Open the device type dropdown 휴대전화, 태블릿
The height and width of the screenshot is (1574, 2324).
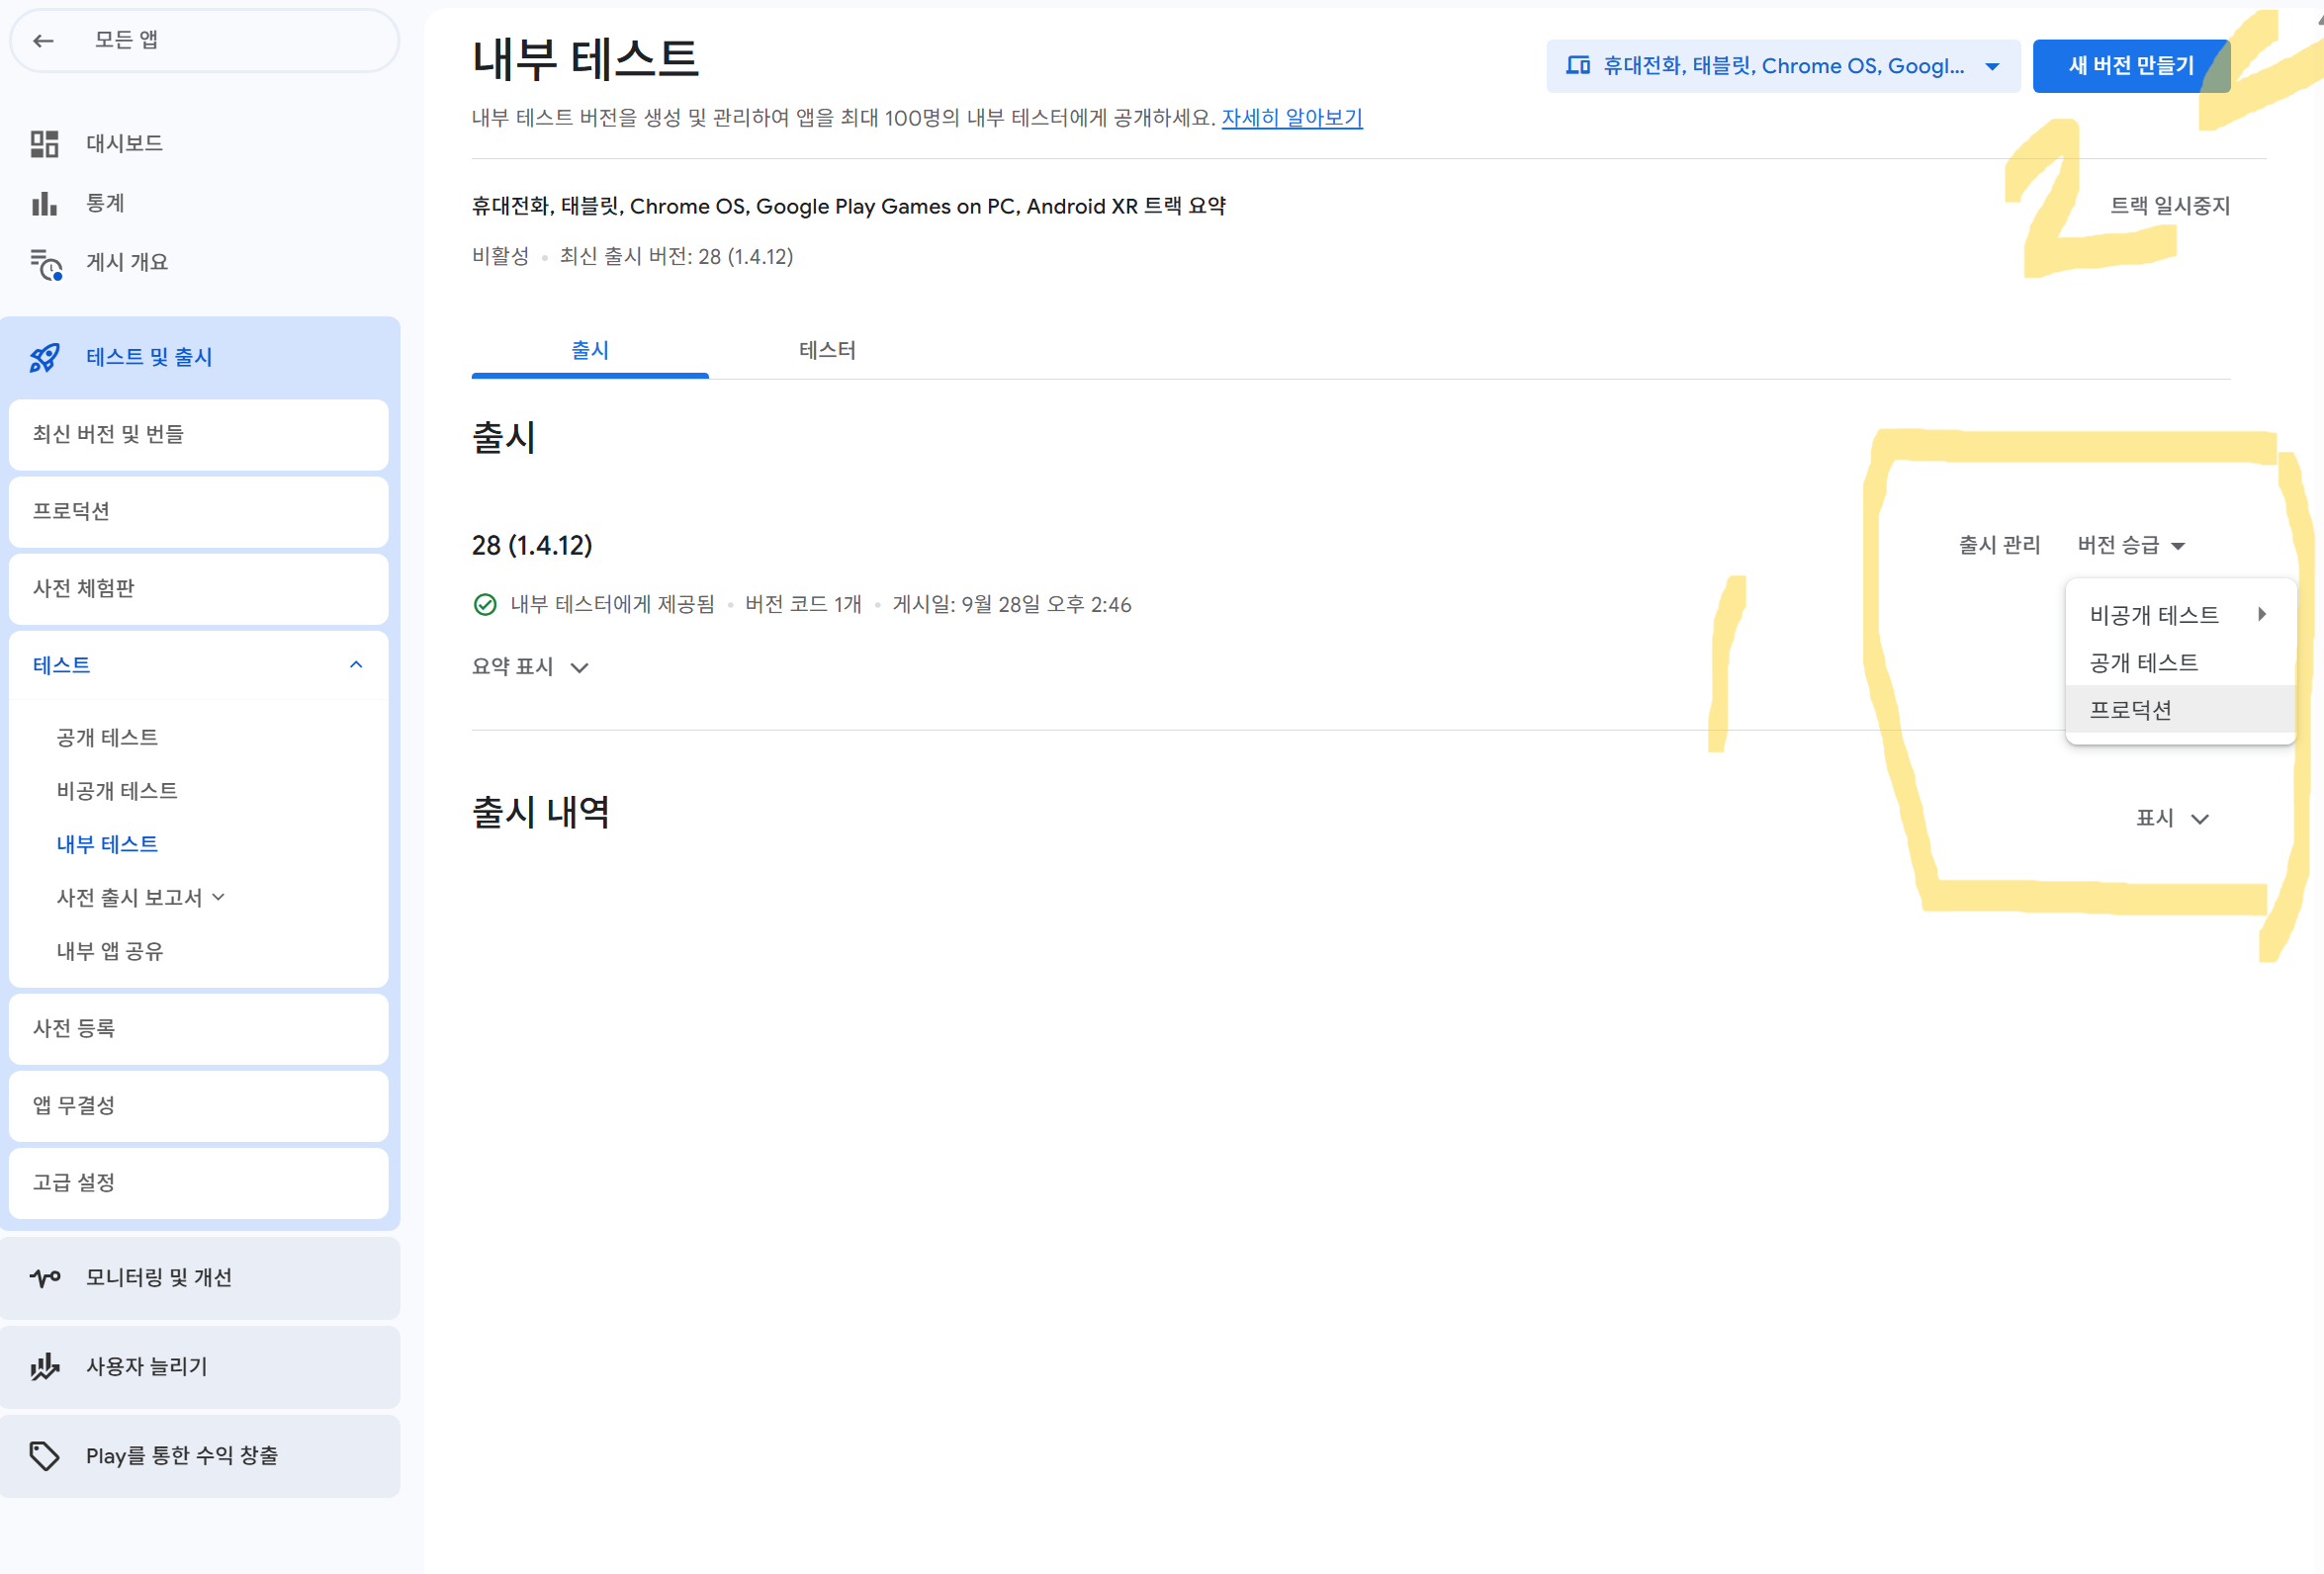click(1782, 66)
